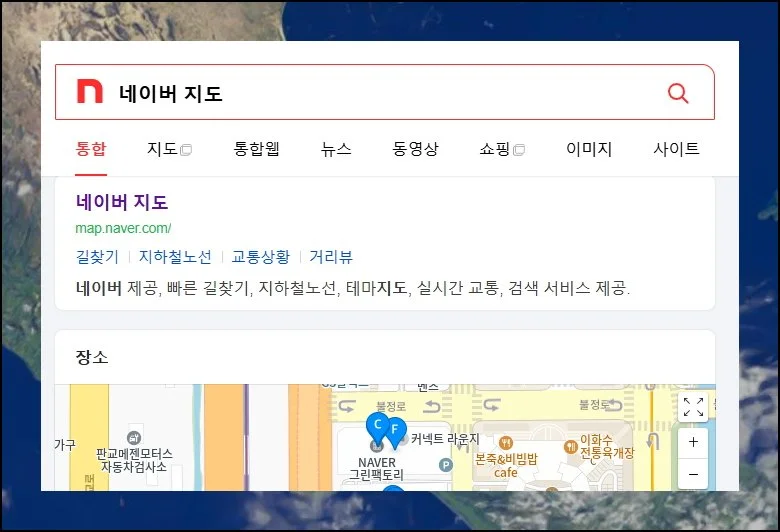Open the 교통상황 sub-link
The image size is (780, 532).
pyautogui.click(x=261, y=257)
